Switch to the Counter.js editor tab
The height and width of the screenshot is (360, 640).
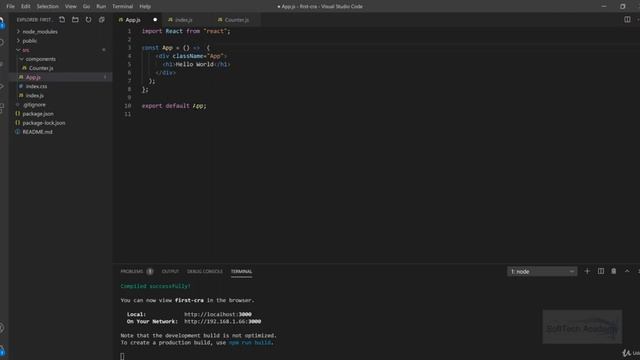(x=236, y=20)
